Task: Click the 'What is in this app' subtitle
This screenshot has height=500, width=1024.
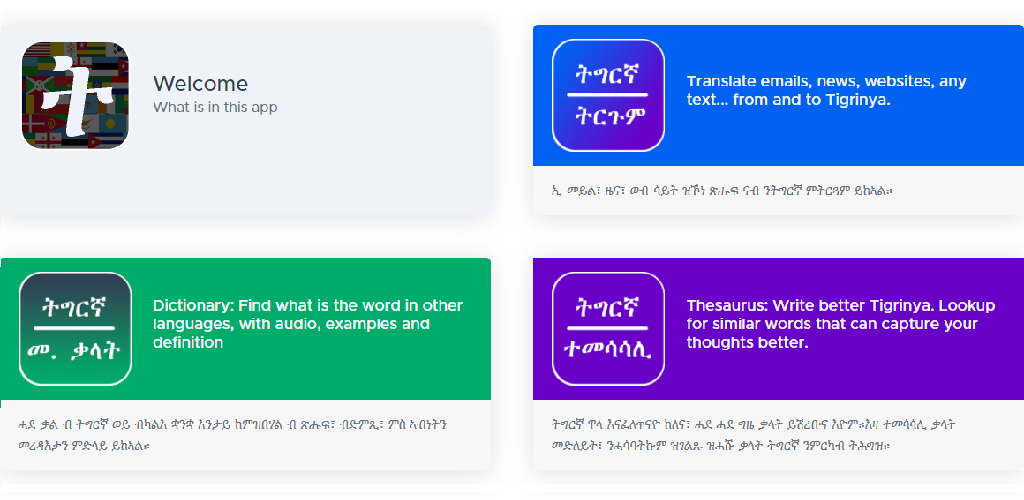Action: [215, 107]
